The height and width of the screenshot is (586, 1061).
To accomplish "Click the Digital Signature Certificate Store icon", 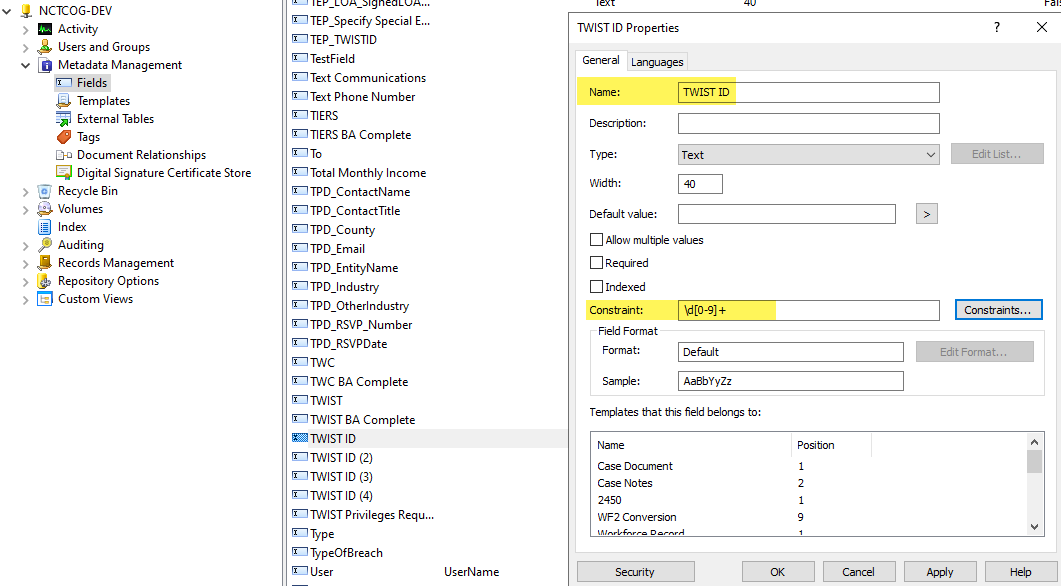I will tap(64, 173).
